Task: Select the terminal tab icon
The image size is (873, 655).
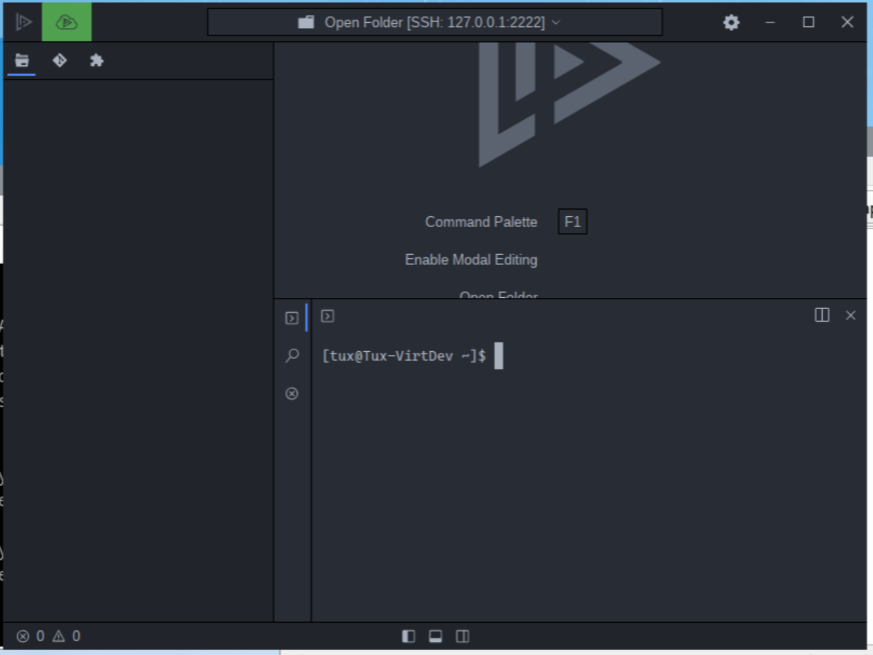Action: (327, 316)
